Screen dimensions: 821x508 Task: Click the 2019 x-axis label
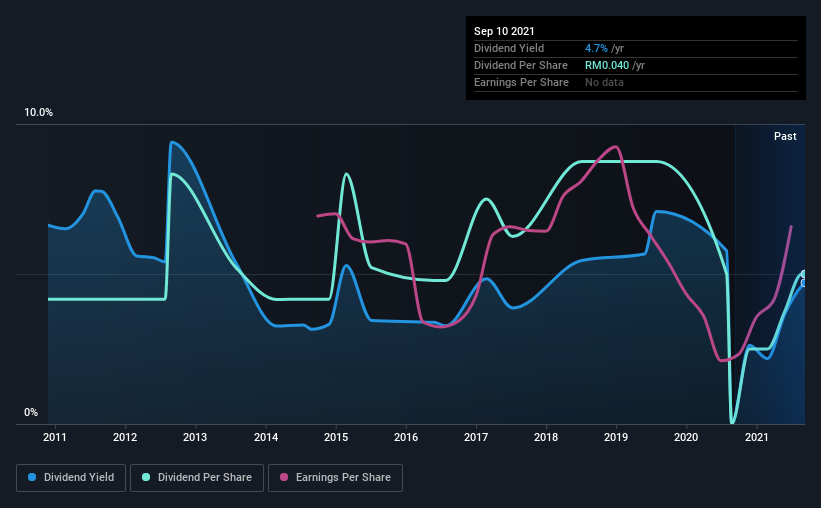616,437
